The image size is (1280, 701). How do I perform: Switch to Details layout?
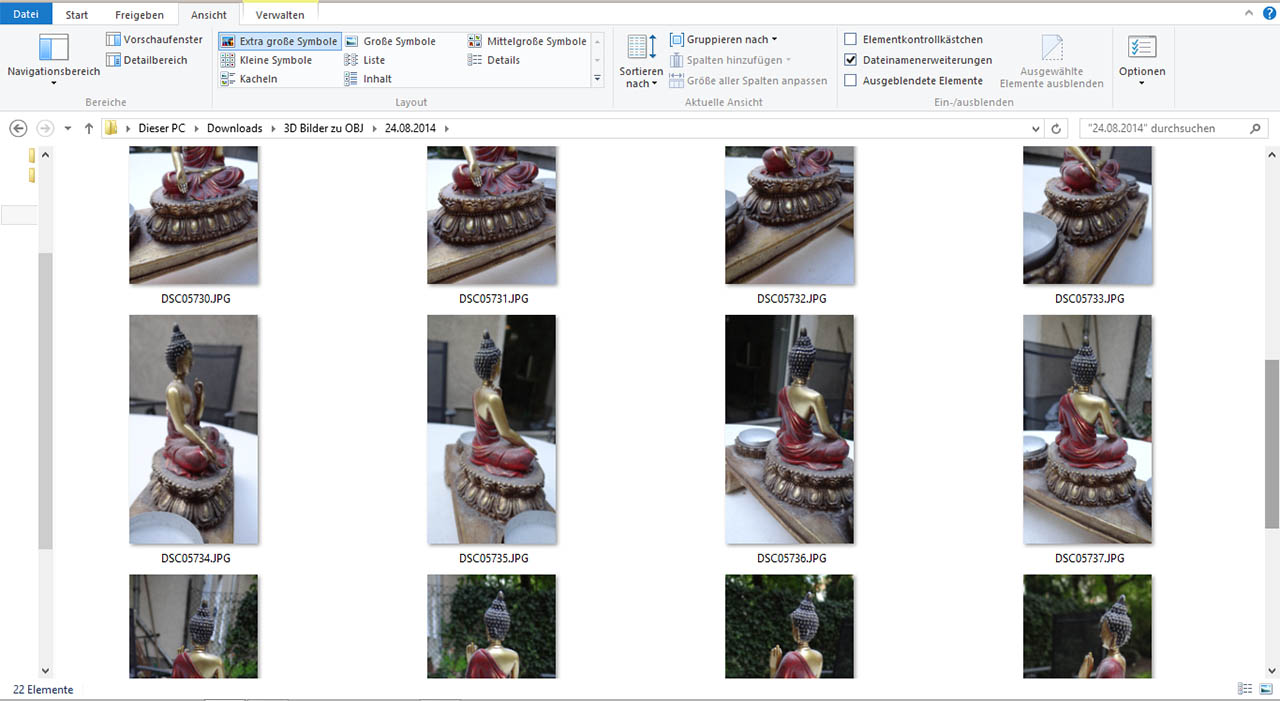click(x=494, y=60)
